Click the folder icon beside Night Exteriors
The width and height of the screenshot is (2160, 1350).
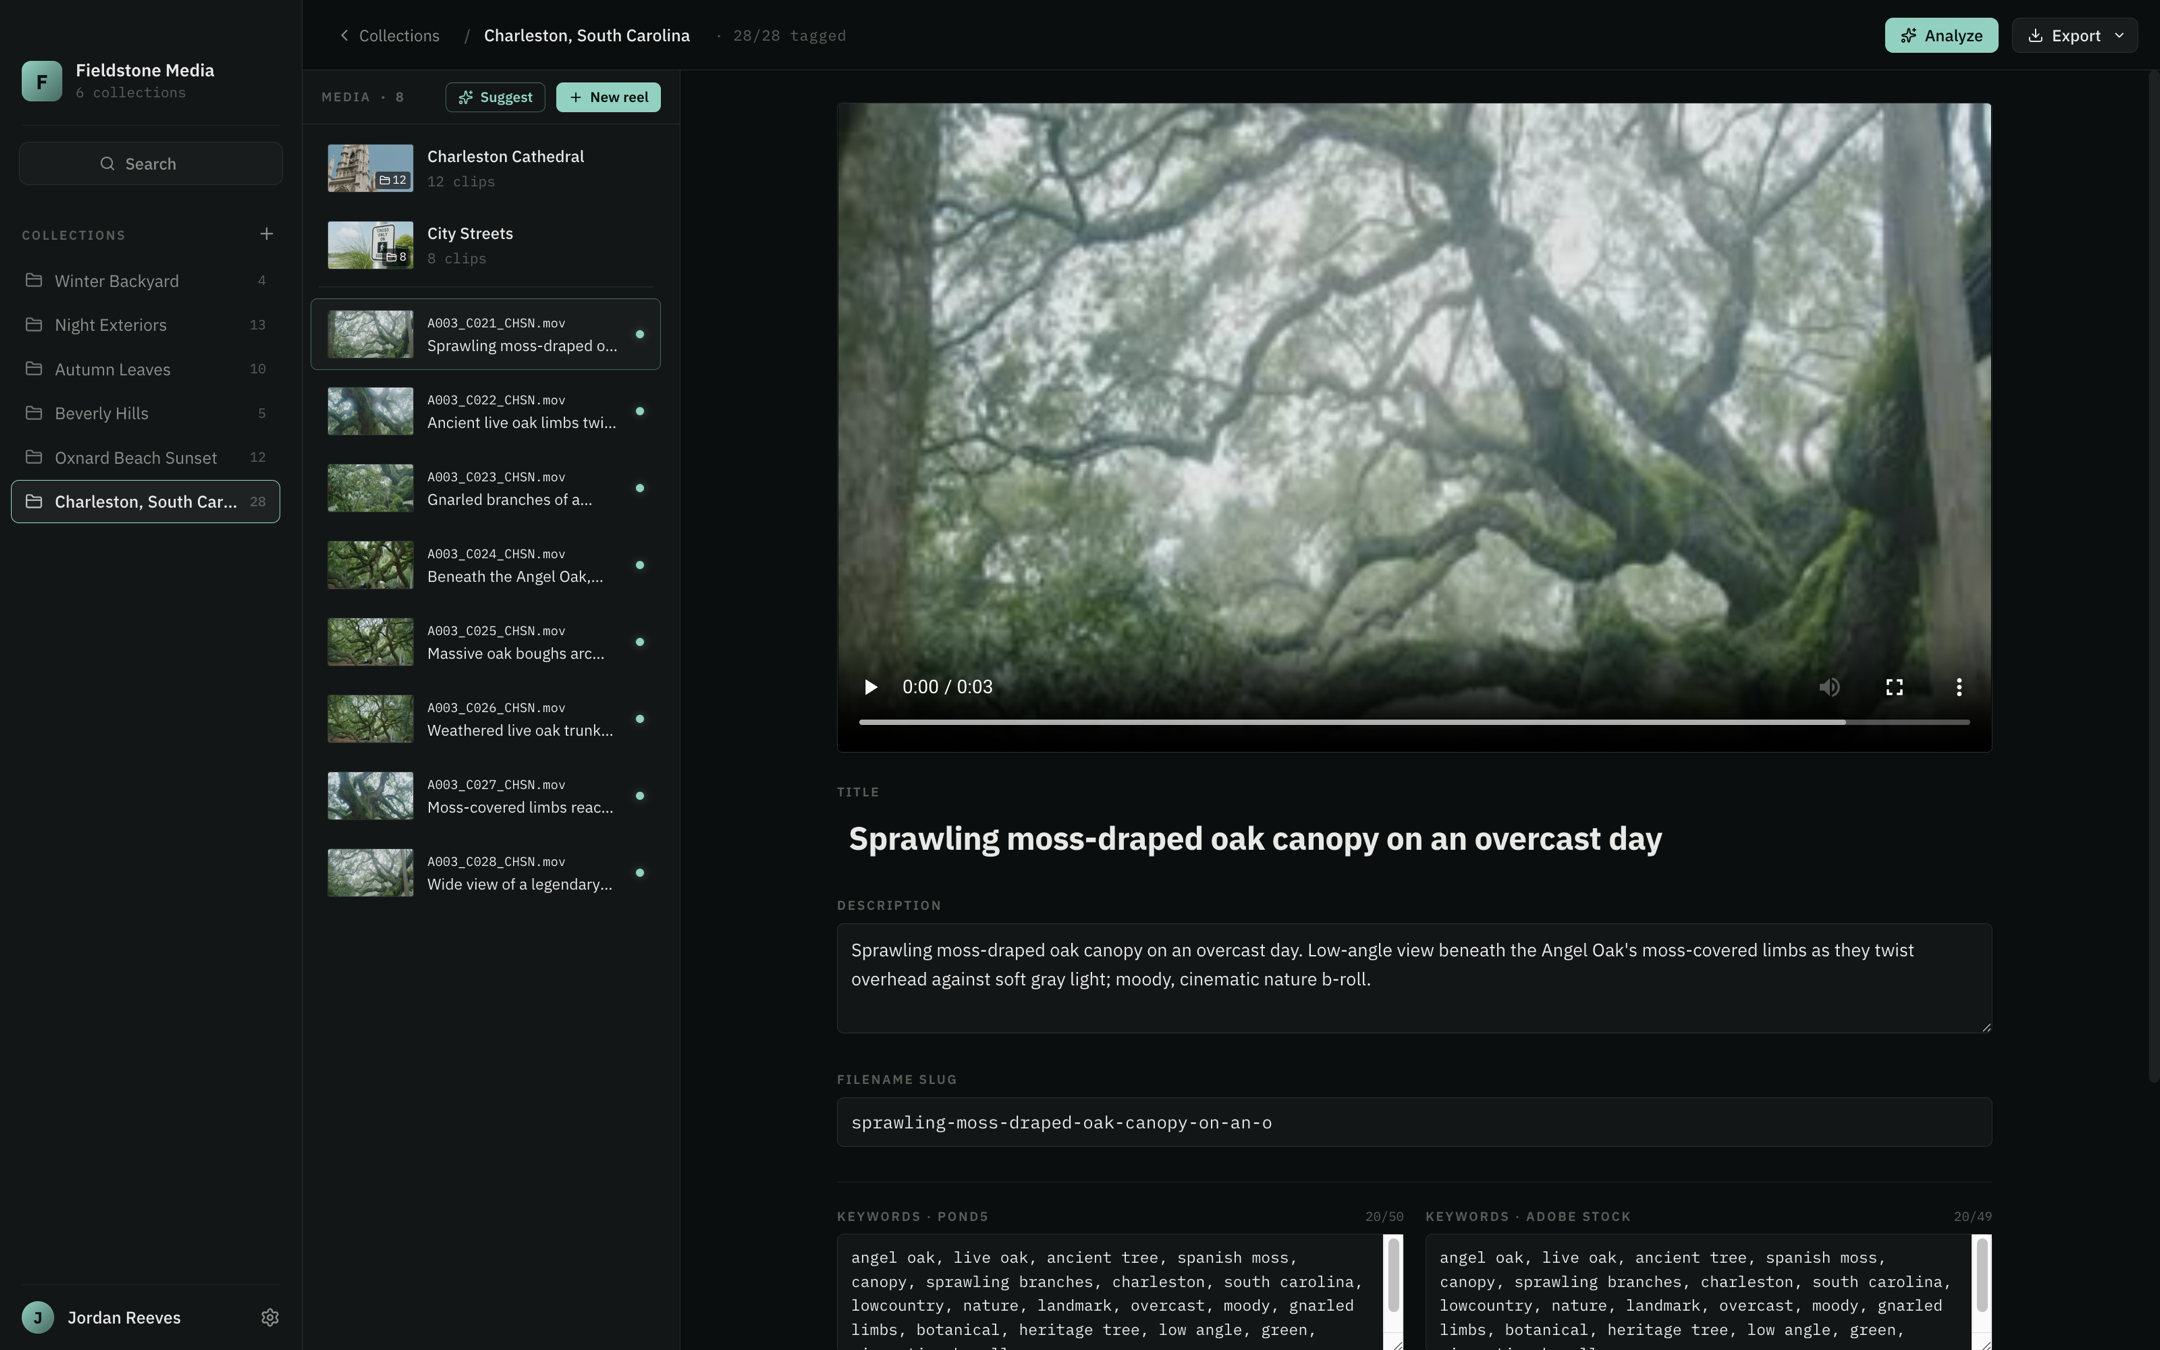pos(34,324)
